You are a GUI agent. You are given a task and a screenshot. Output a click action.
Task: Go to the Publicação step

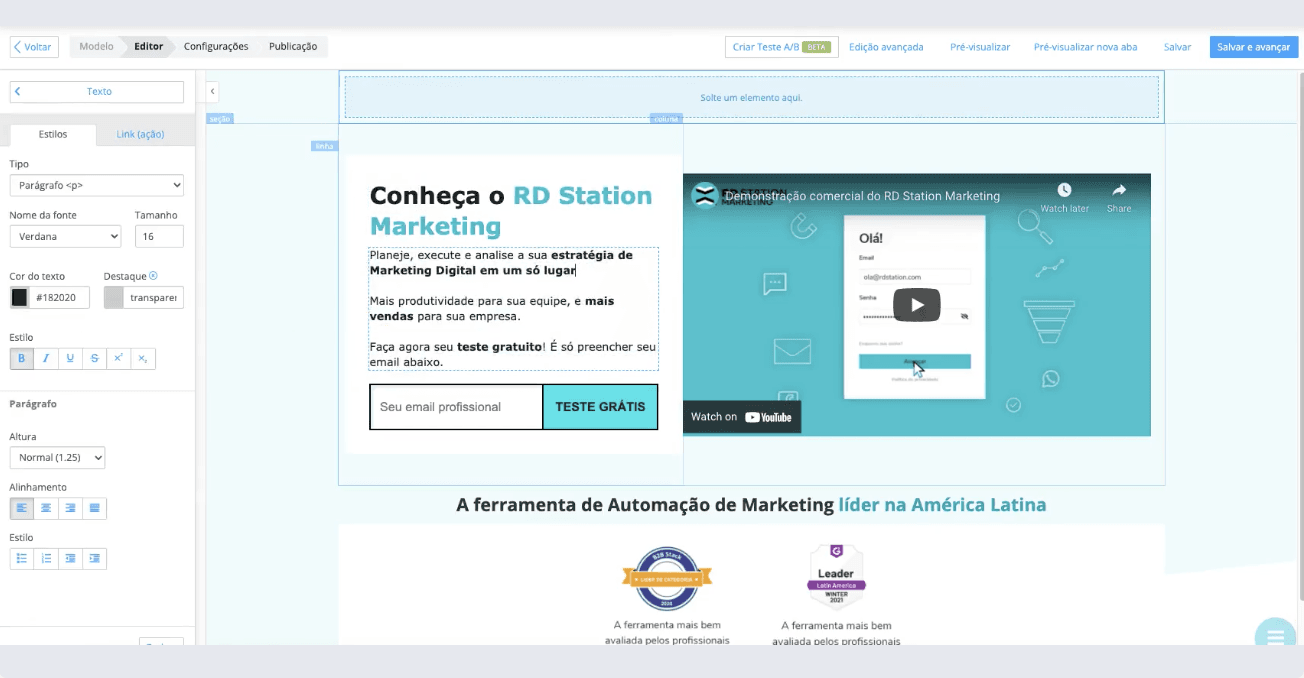(293, 46)
